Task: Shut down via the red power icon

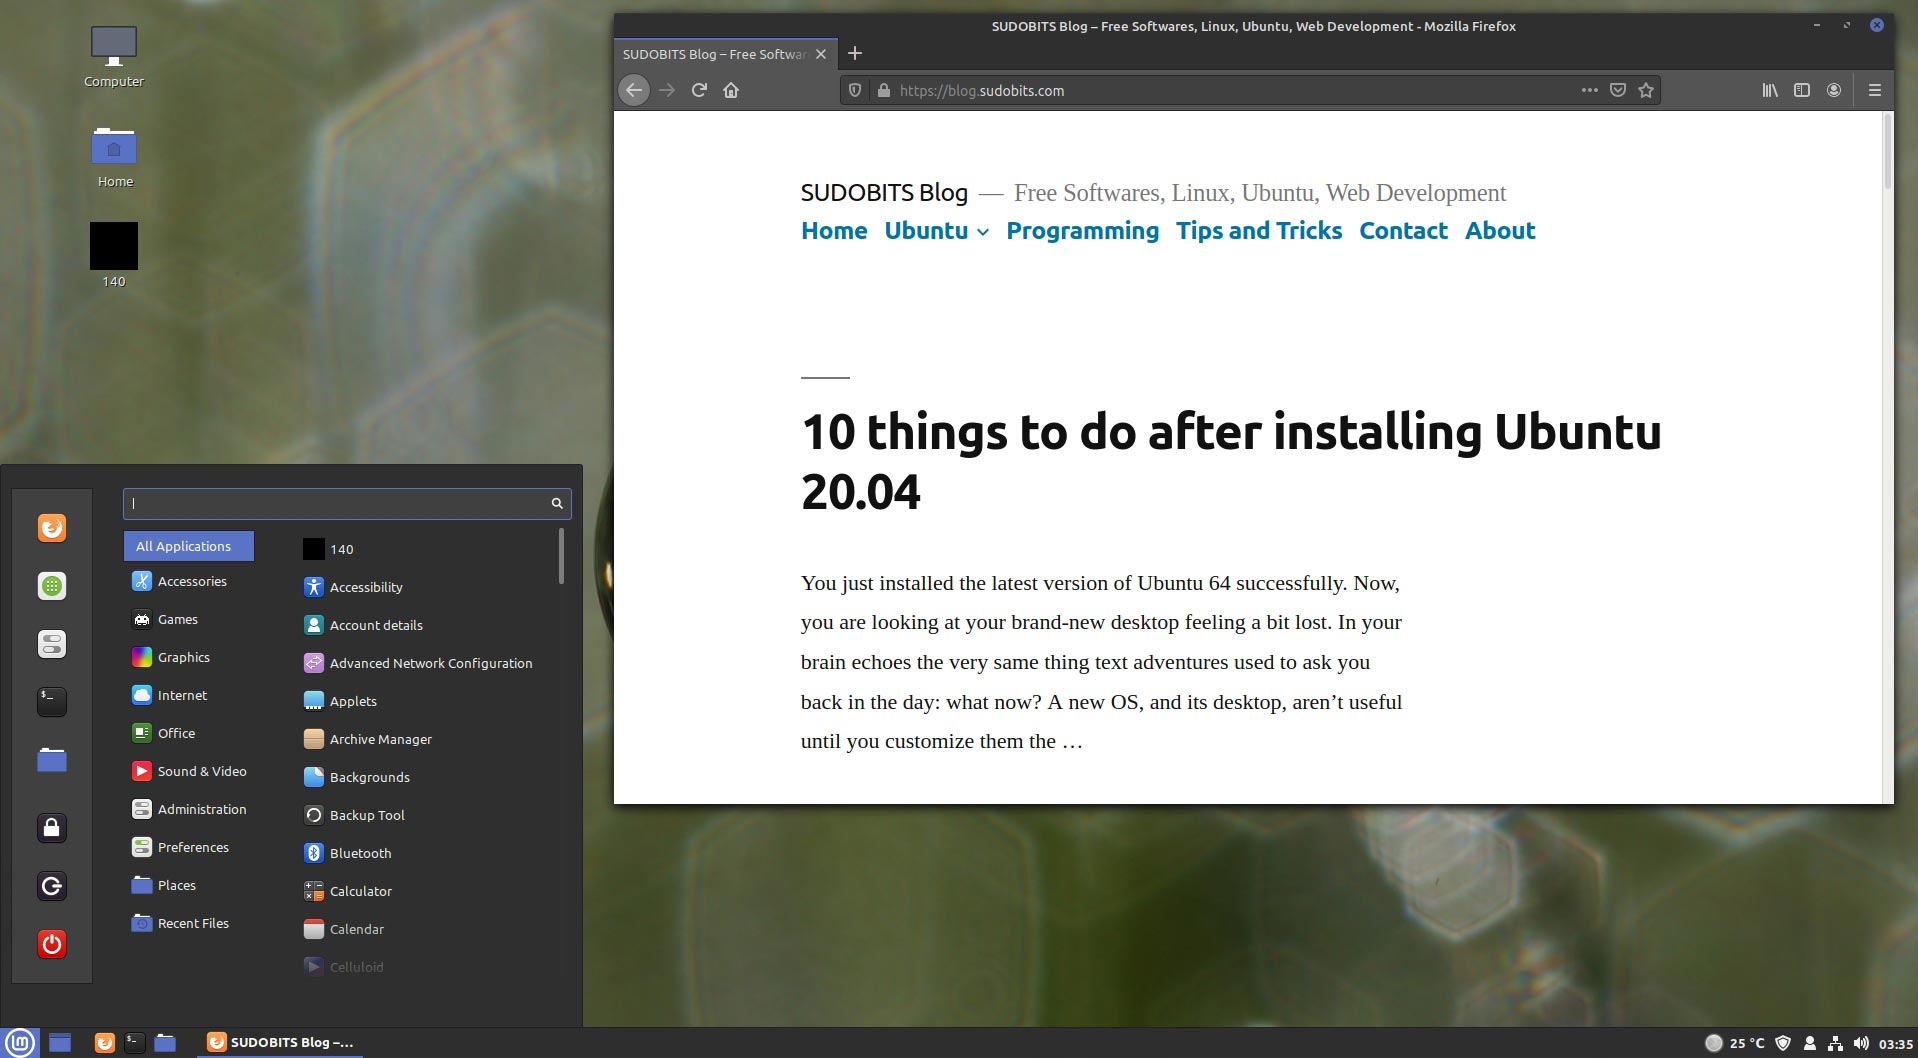Action: [52, 943]
